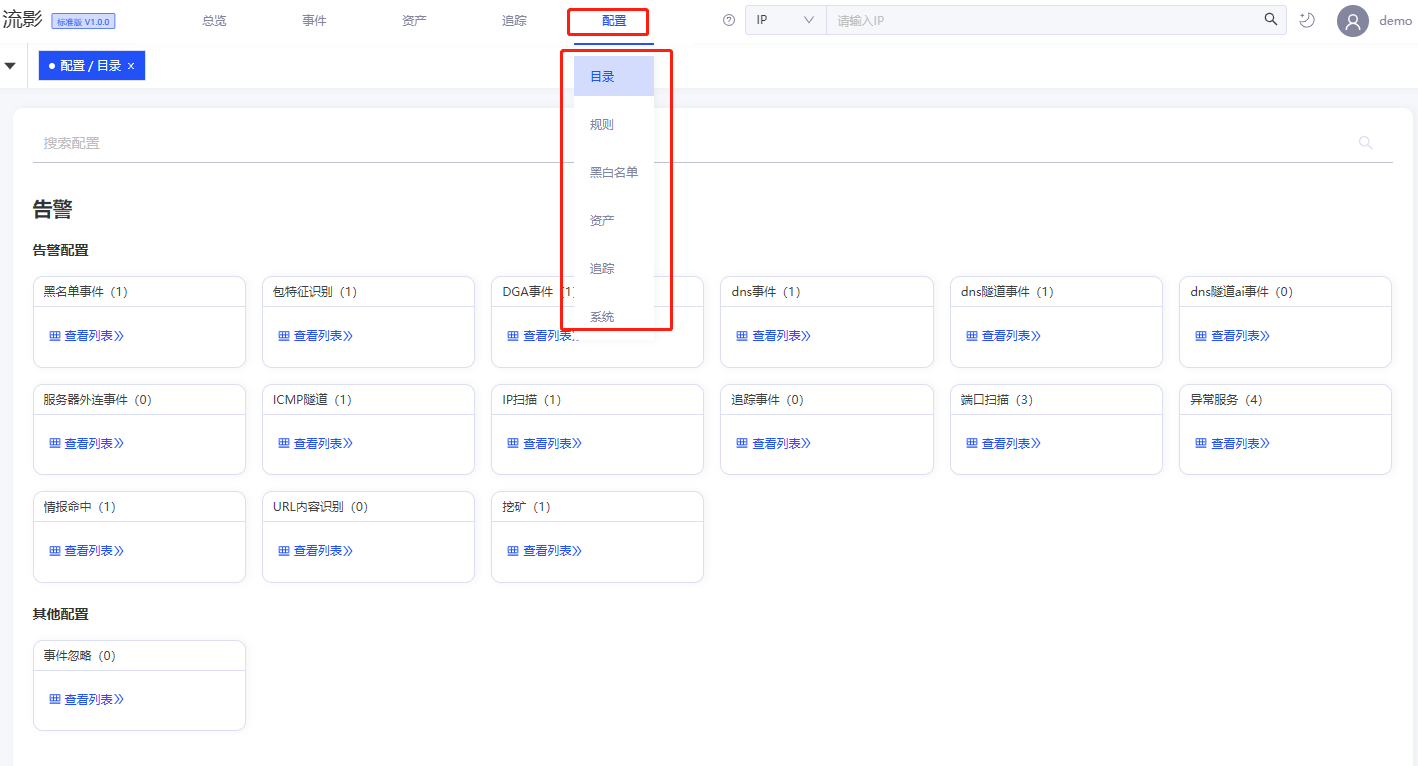Viewport: 1418px width, 766px height.
Task: View list for dns隧道ai事件
Action: pyautogui.click(x=1232, y=336)
